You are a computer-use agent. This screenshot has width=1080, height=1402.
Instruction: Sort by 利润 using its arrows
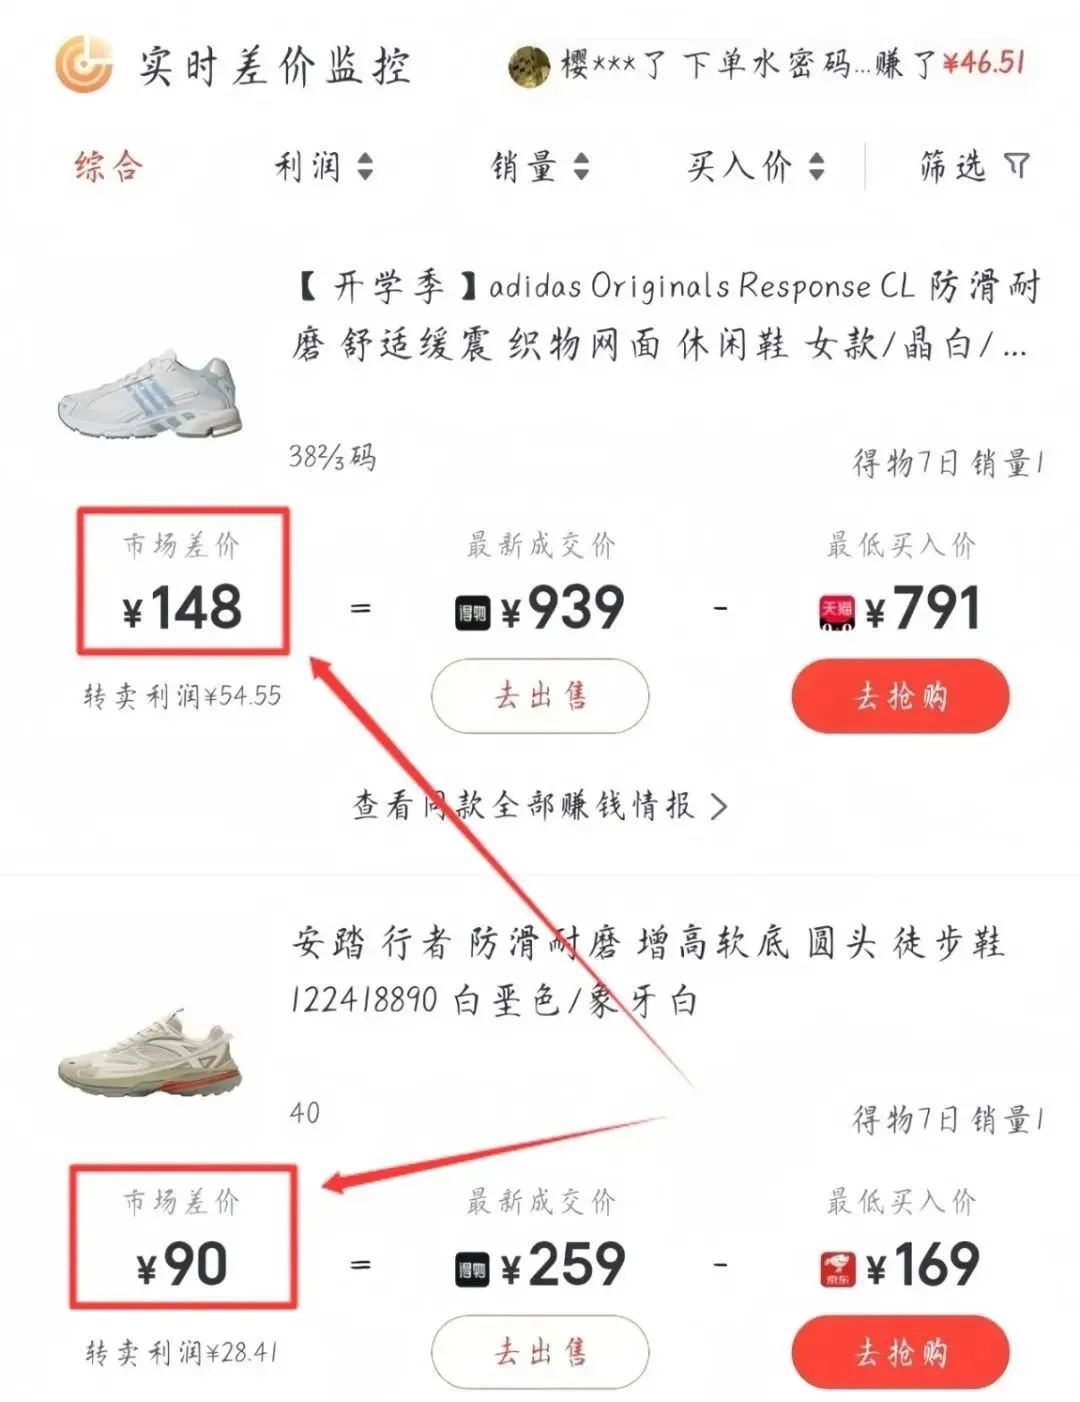click(x=365, y=166)
